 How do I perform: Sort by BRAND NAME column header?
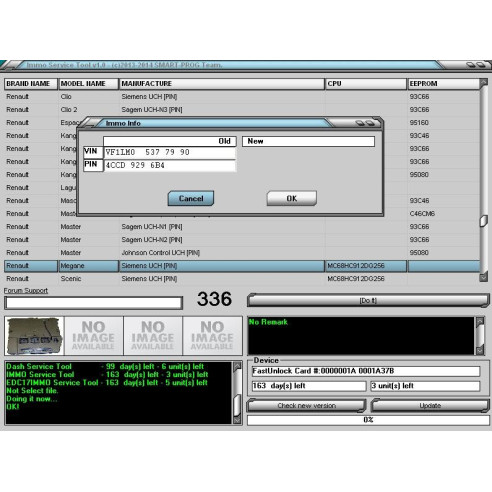click(31, 84)
